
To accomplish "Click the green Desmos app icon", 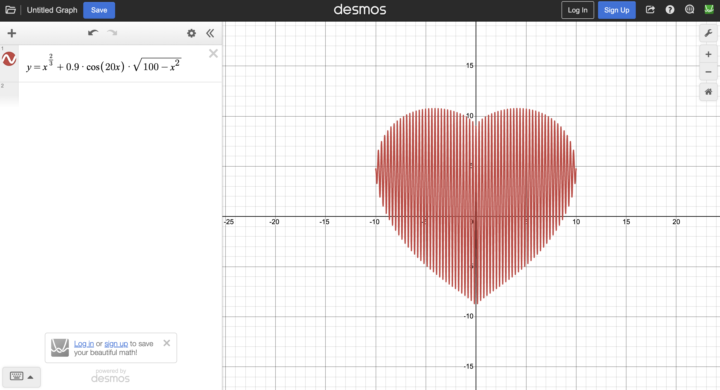I will click(x=709, y=10).
